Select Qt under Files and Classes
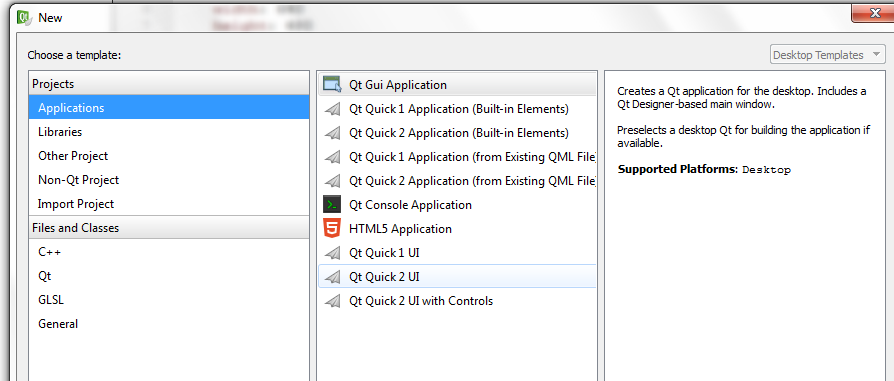The image size is (894, 381). [x=169, y=275]
